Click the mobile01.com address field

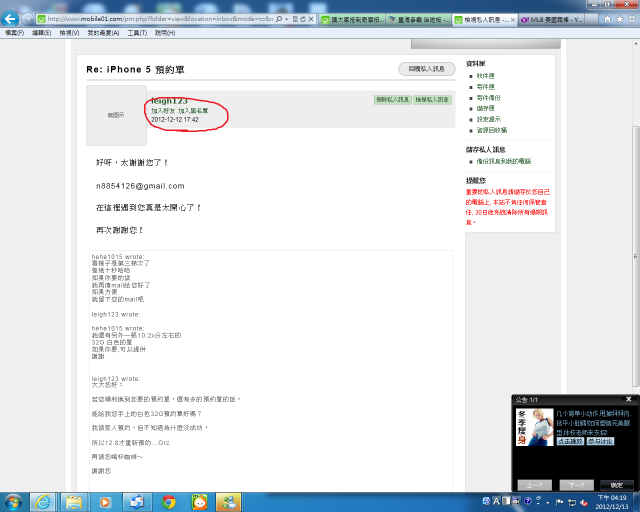click(160, 19)
